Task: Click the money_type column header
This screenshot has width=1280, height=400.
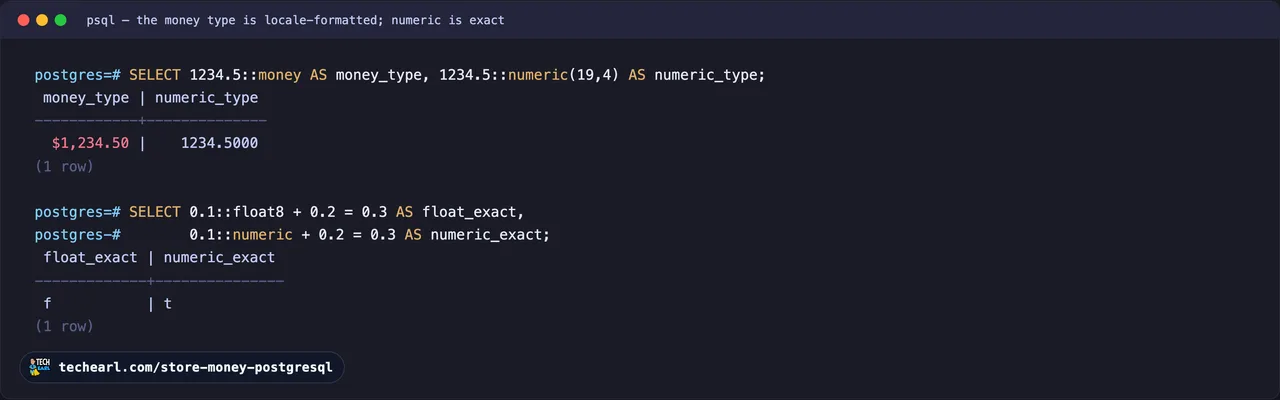Action: (x=86, y=98)
